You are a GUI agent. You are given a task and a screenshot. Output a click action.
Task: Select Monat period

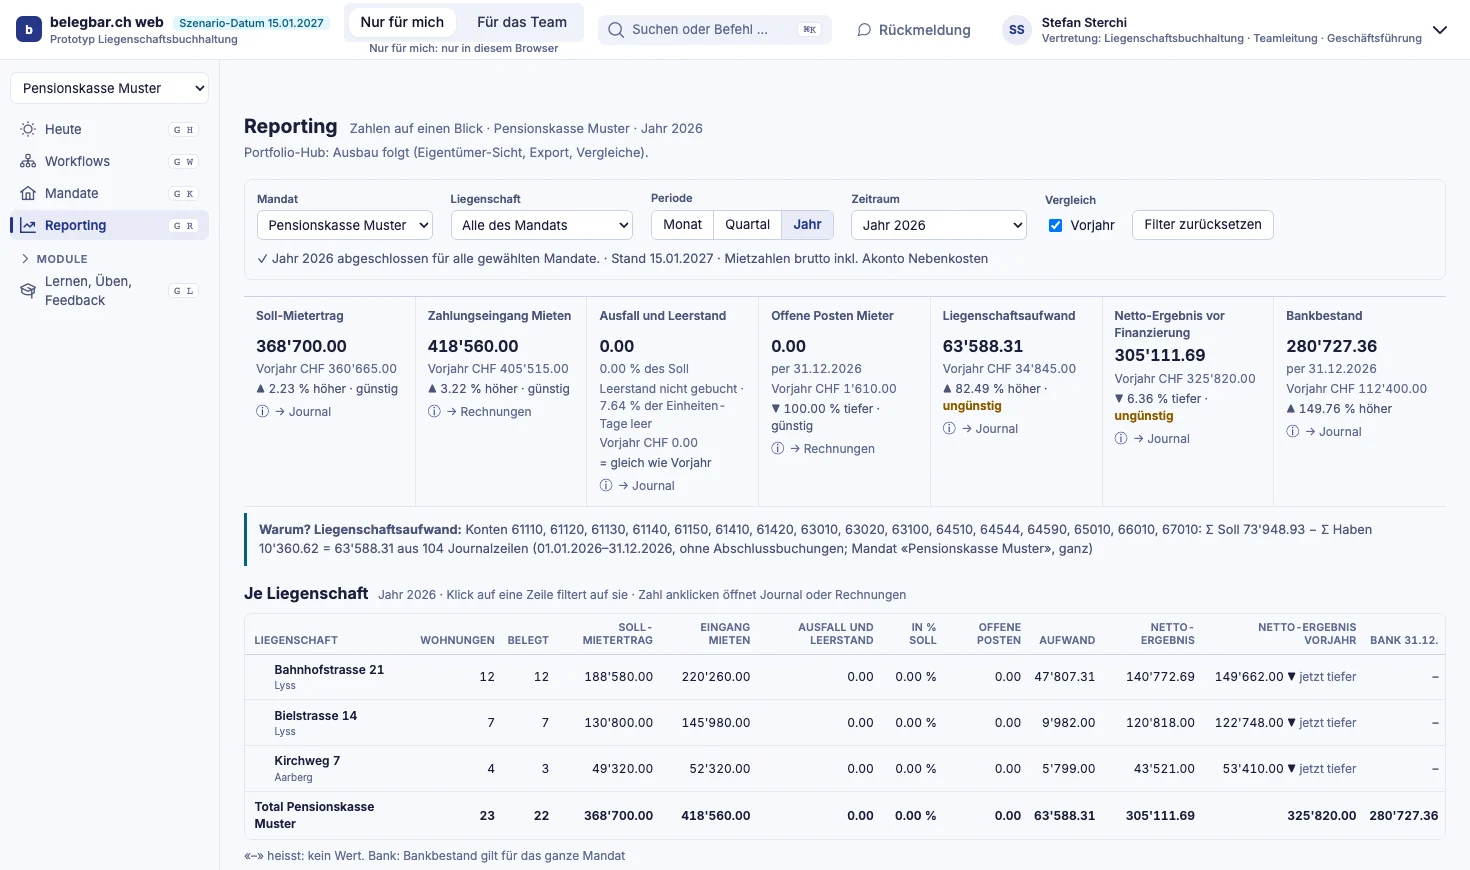tap(683, 225)
